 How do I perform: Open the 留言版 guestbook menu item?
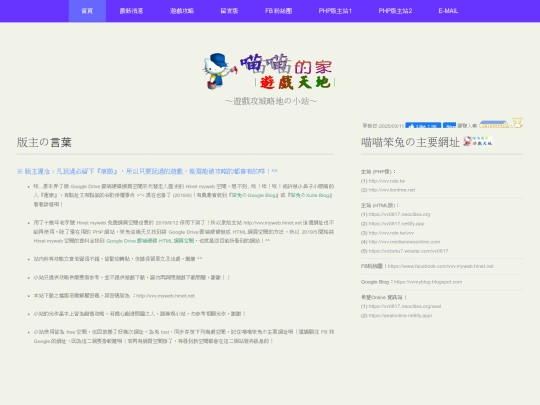(x=229, y=11)
